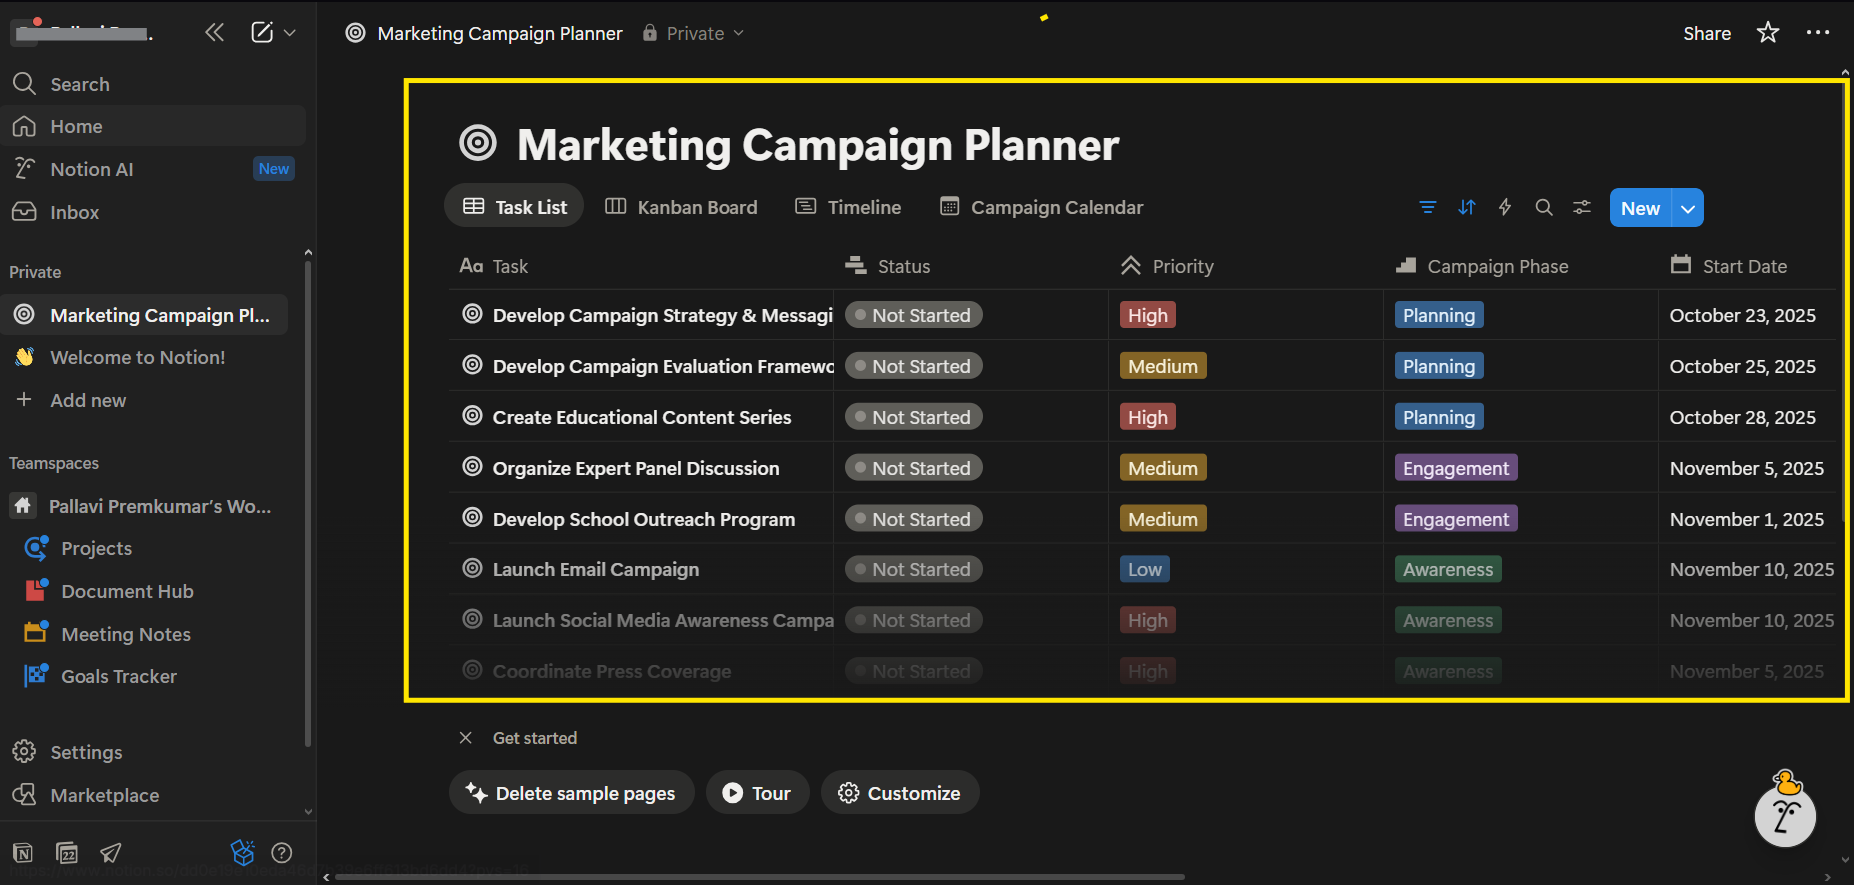1854x885 pixels.
Task: Open three-dot page options menu
Action: [1817, 33]
